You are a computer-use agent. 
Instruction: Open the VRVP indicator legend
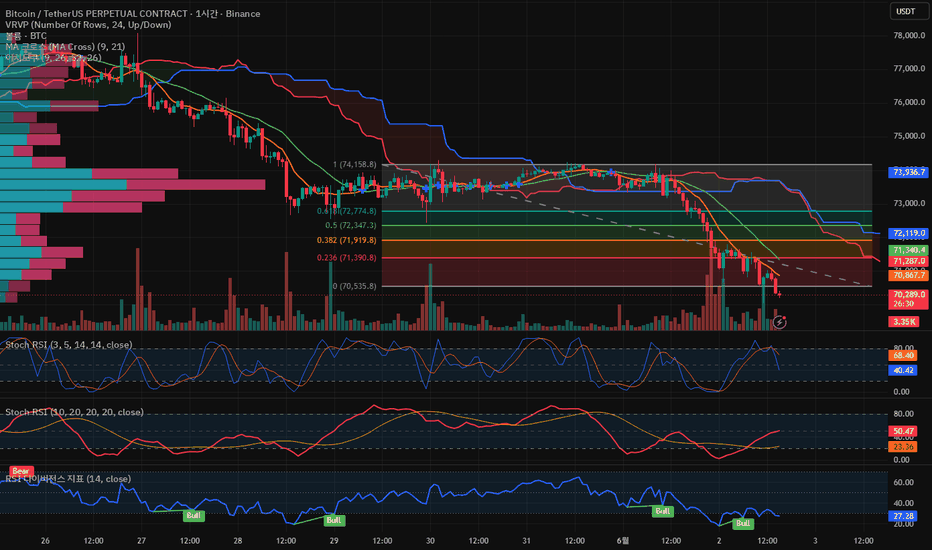88,25
